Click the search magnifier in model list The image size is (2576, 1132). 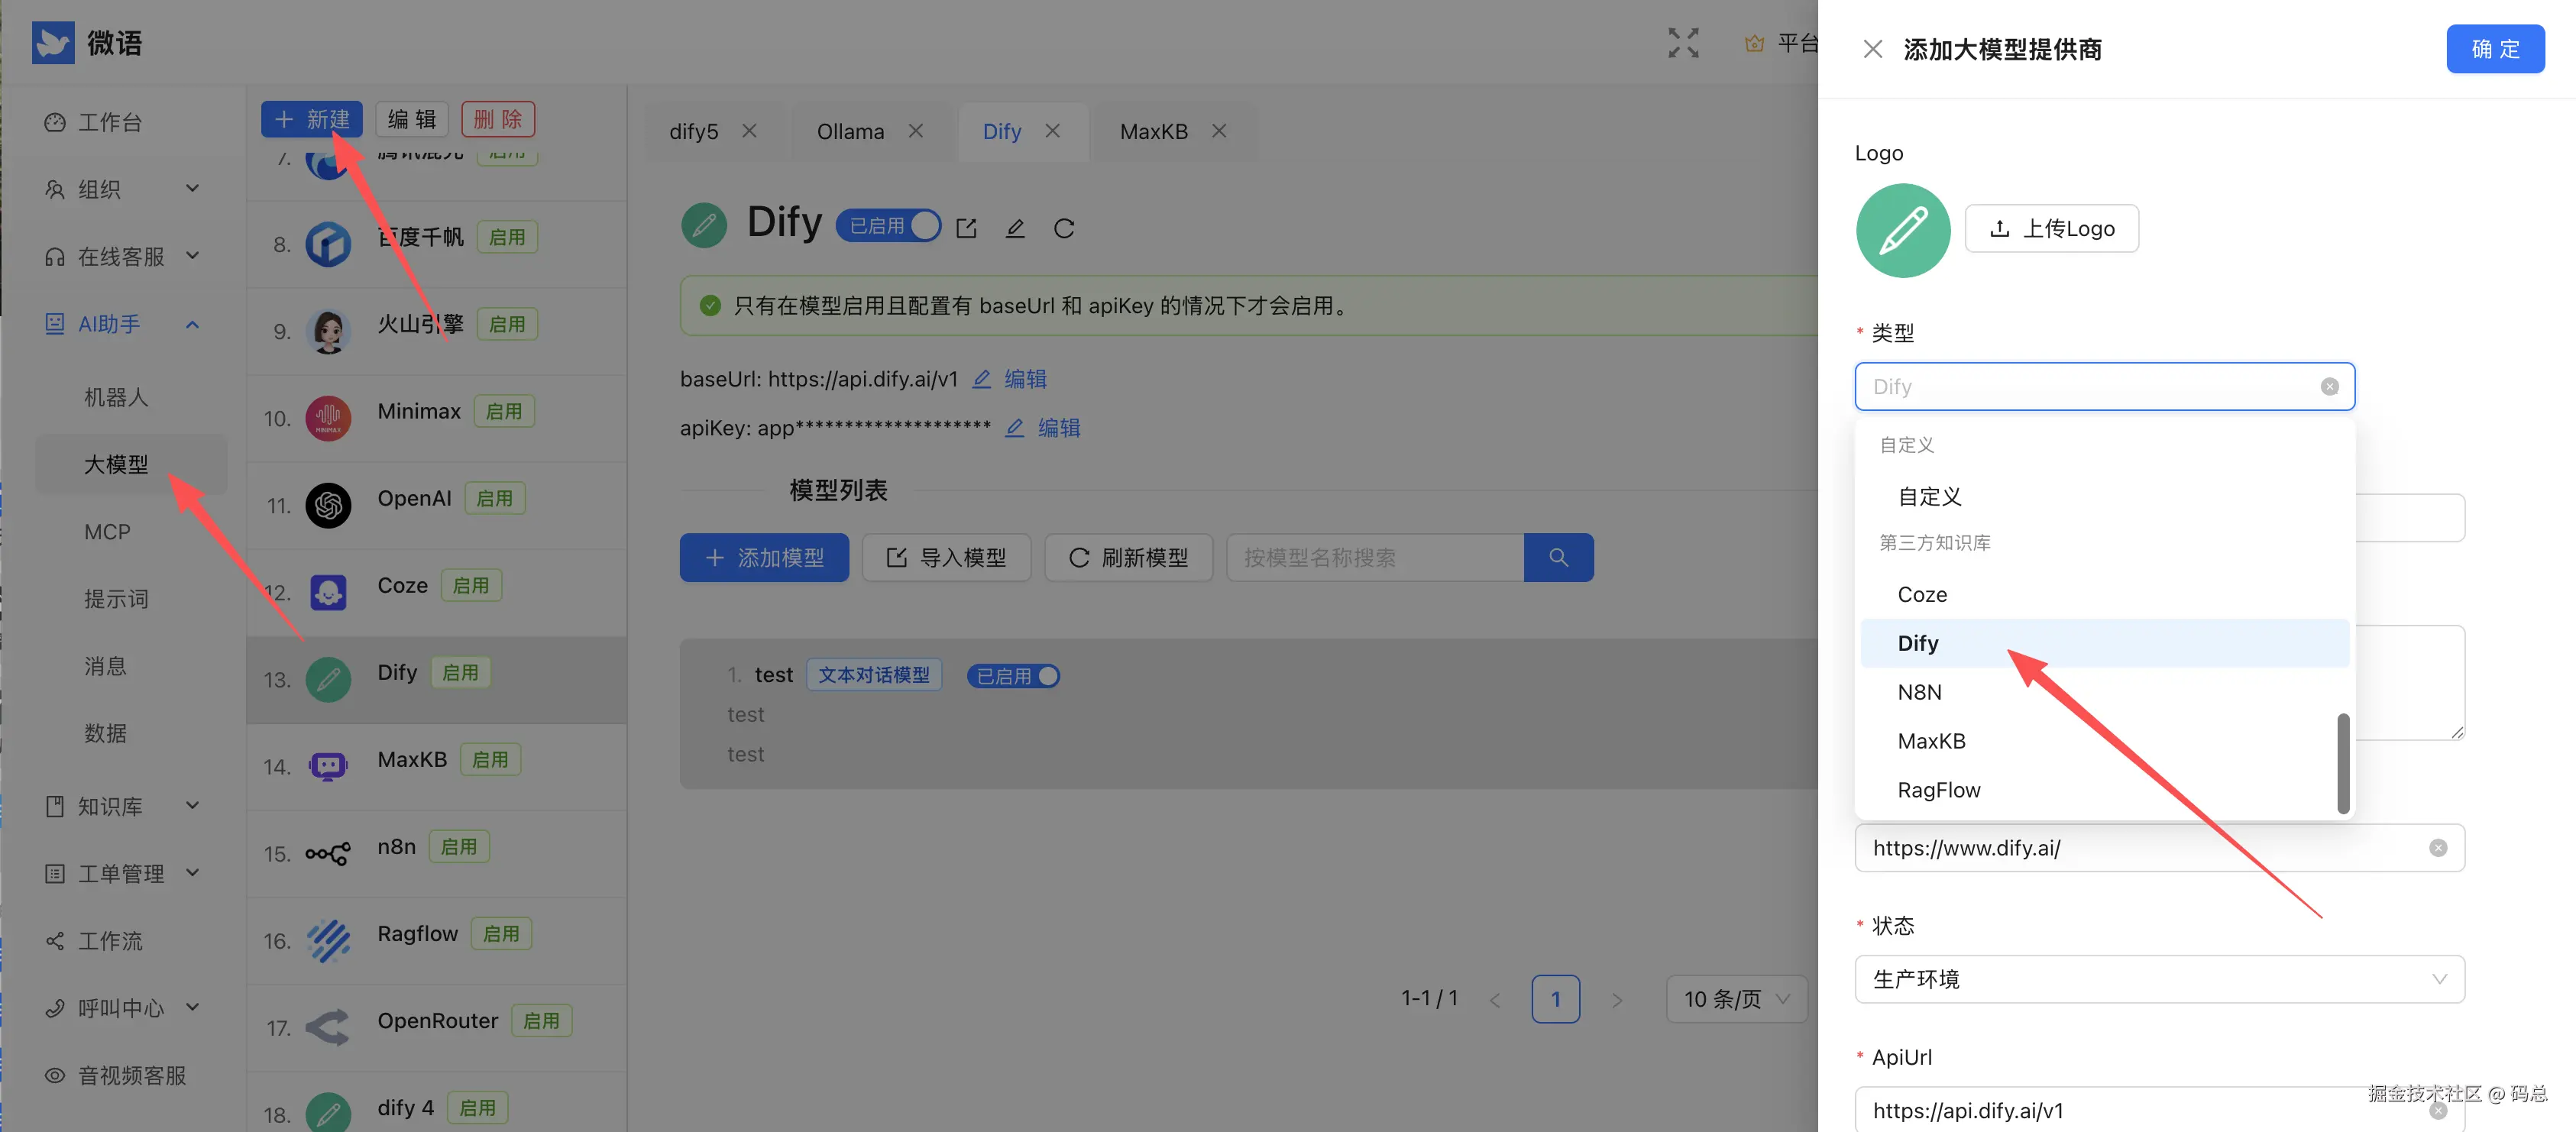pyautogui.click(x=1558, y=557)
